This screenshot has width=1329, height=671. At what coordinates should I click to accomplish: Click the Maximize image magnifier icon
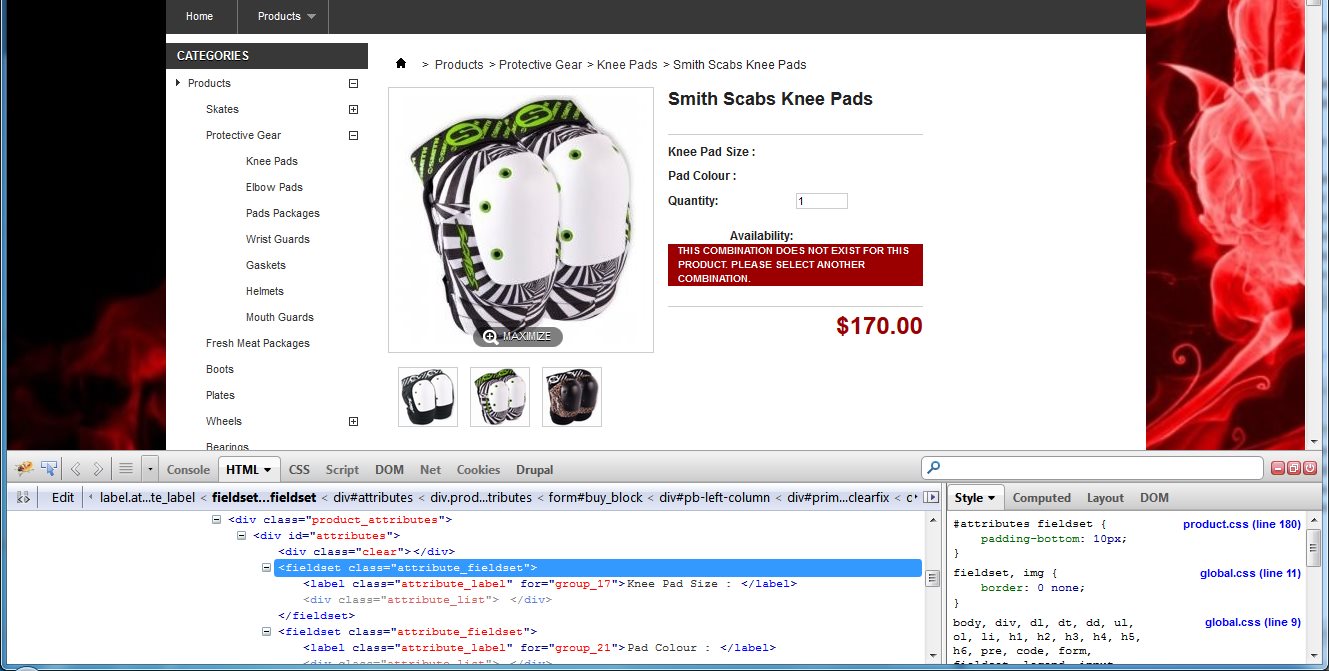[x=490, y=336]
